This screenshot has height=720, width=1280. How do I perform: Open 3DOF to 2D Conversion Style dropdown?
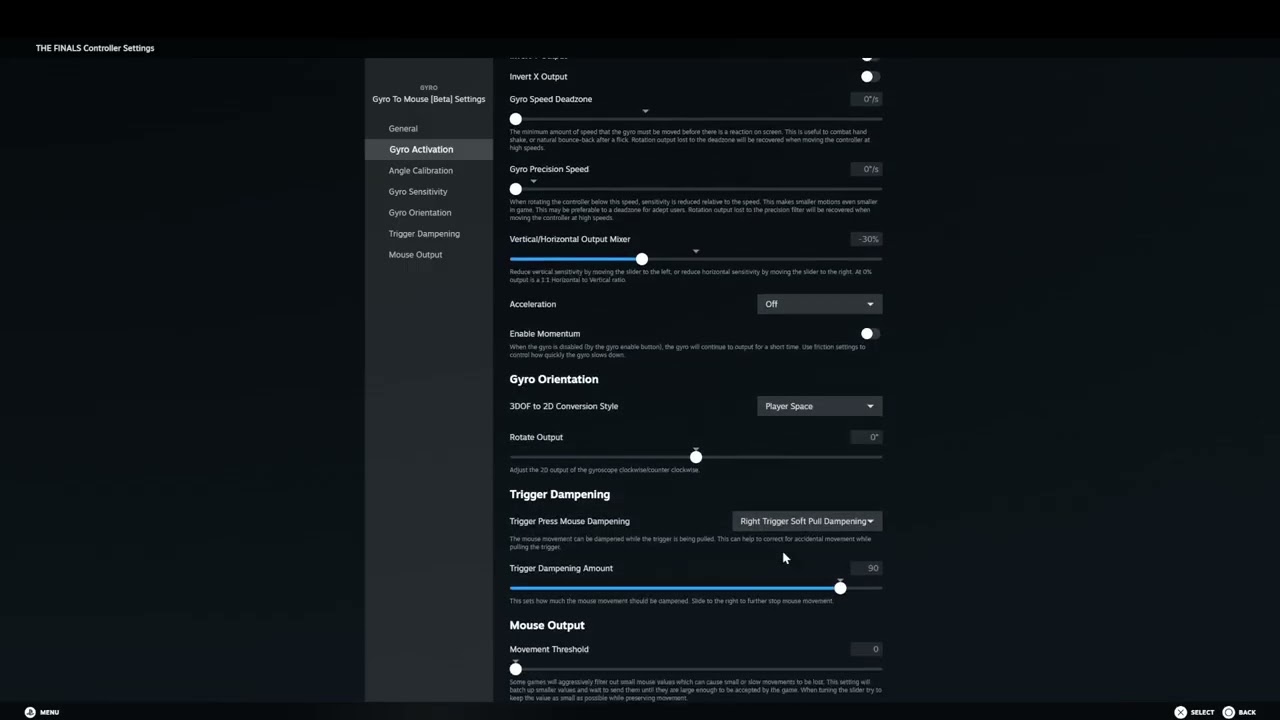pyautogui.click(x=819, y=406)
